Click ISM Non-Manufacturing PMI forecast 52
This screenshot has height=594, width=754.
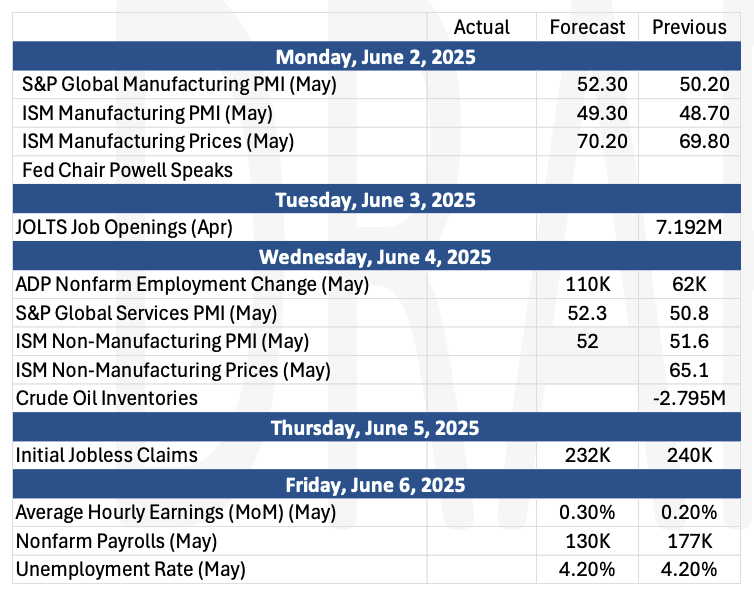tap(587, 341)
